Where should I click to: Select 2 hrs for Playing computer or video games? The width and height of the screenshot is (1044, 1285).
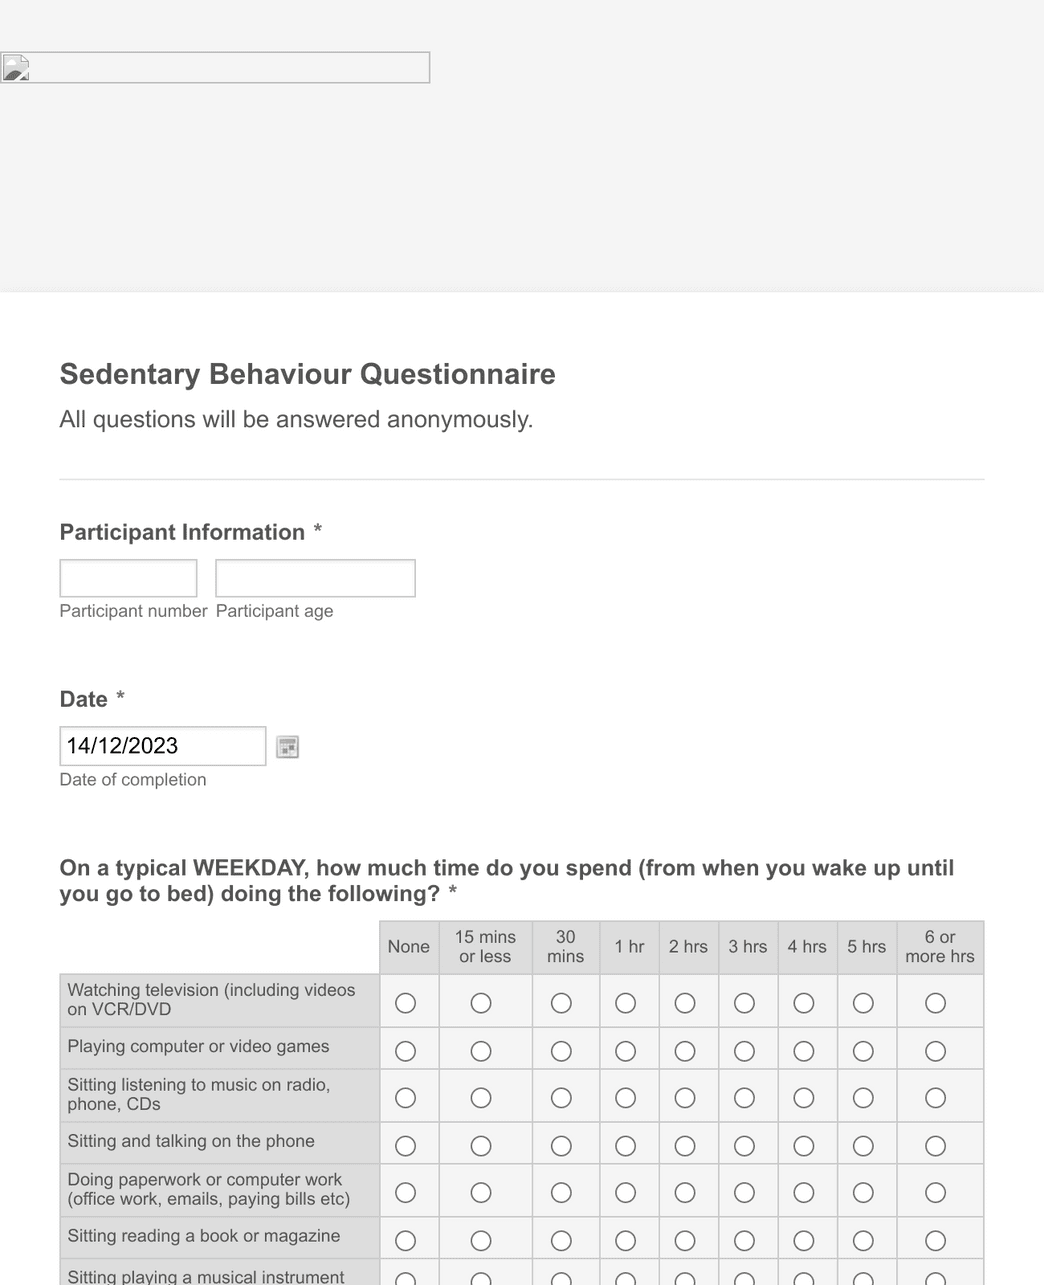point(685,1050)
